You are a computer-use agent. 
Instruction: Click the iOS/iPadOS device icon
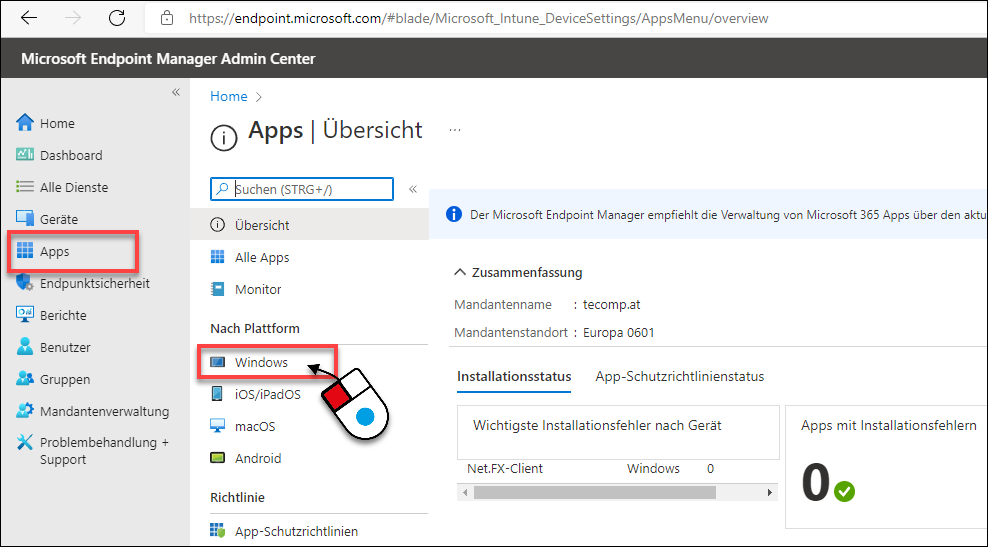tap(217, 394)
